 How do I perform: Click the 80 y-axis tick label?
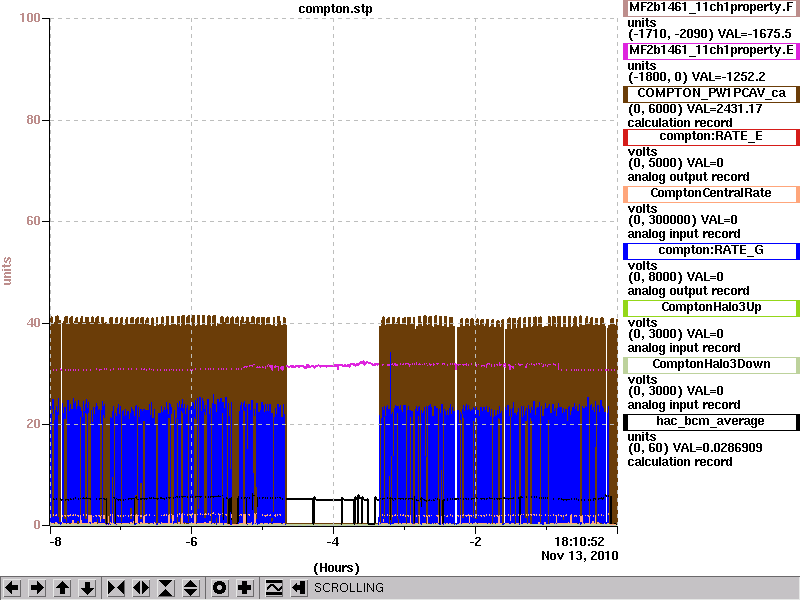click(x=33, y=120)
